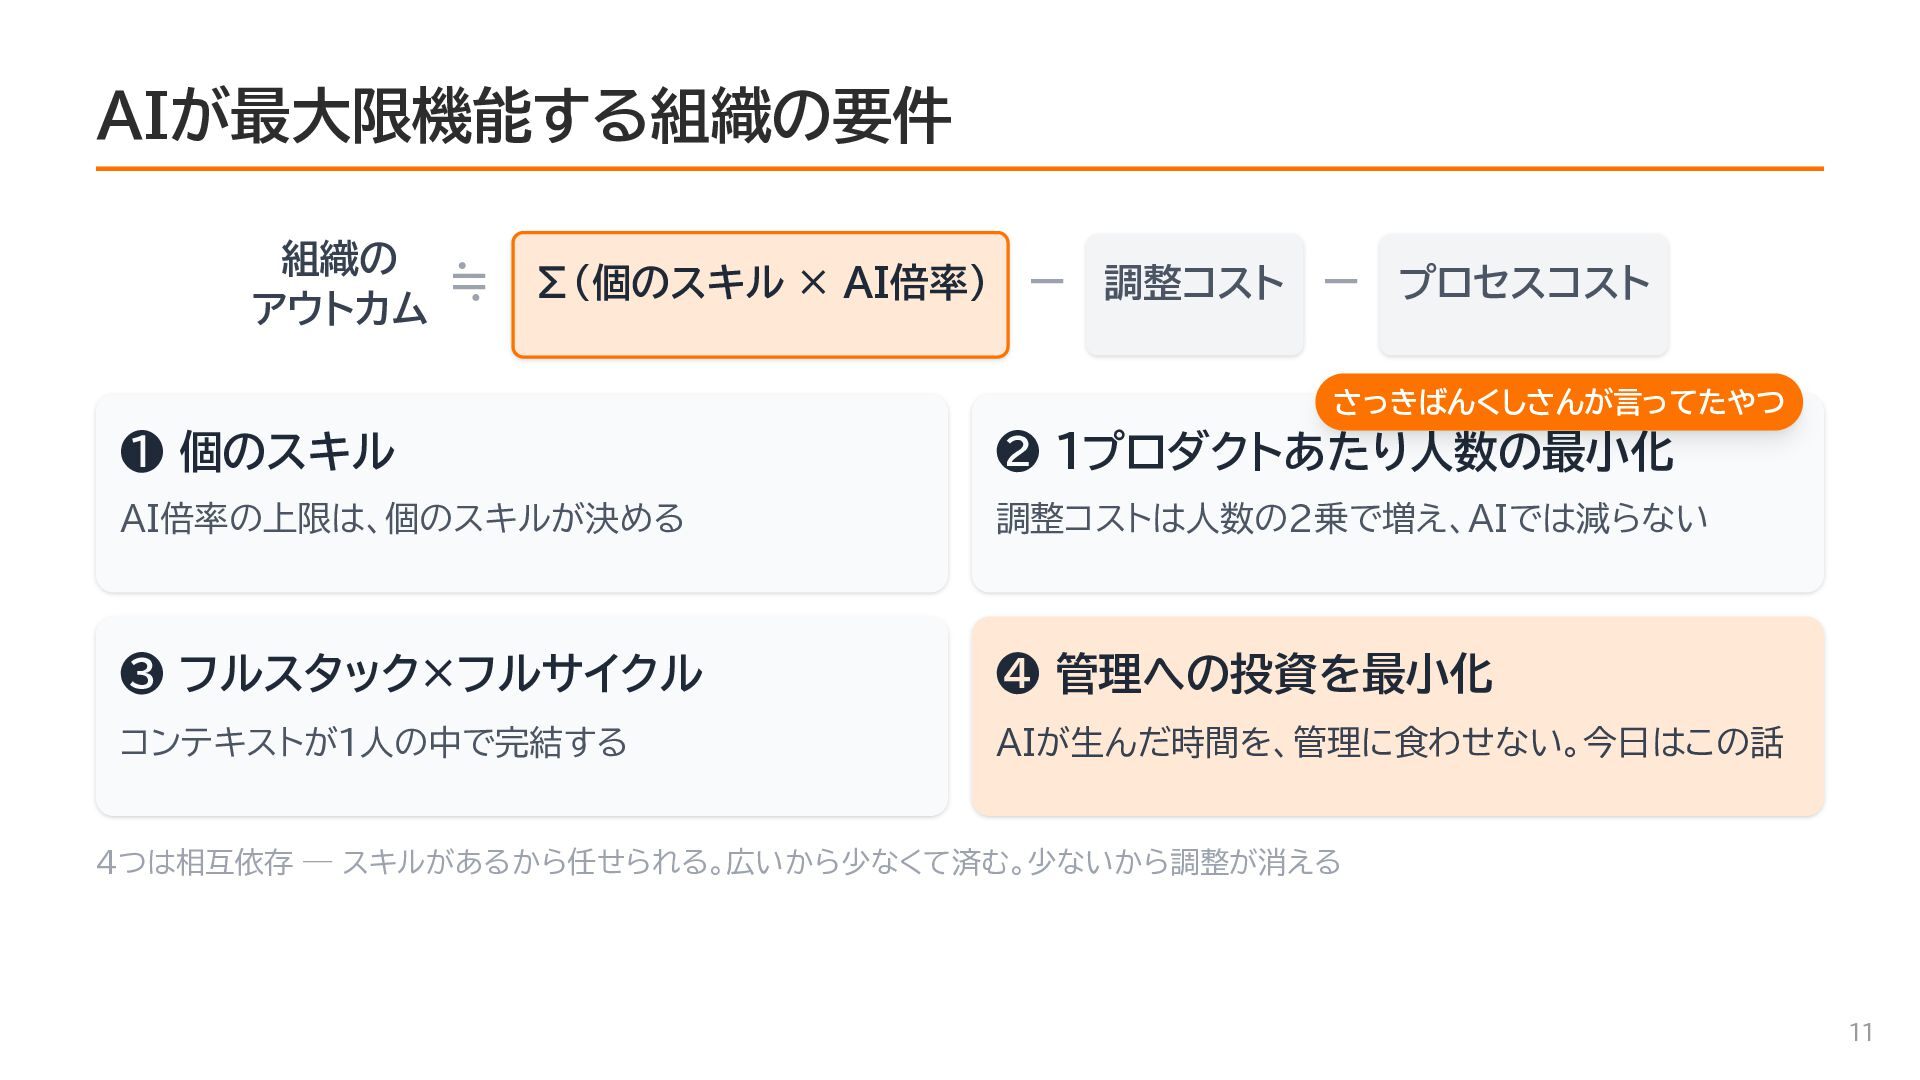Click the circled number 1 icon
1920x1080 pixels.
[x=141, y=451]
